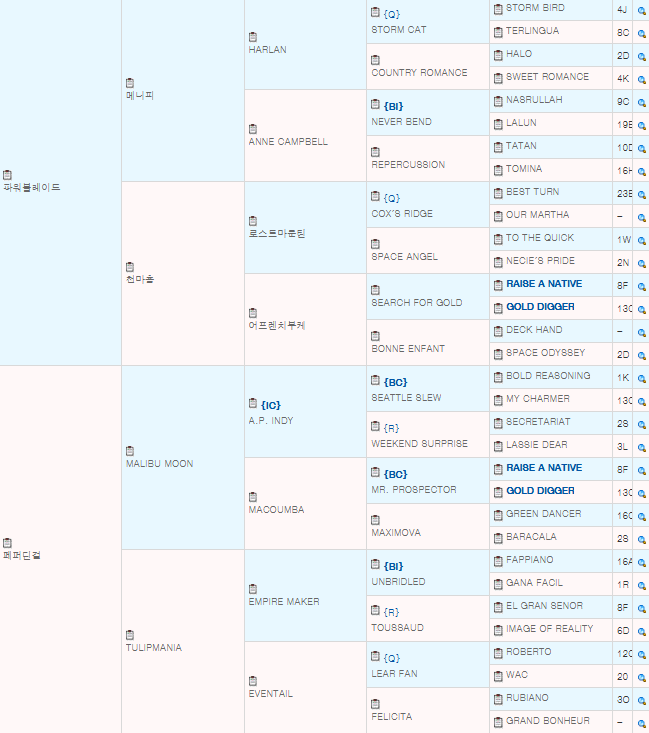This screenshot has width=649, height=733.
Task: Click the clipboard icon above STORM CAT
Action: (x=375, y=13)
